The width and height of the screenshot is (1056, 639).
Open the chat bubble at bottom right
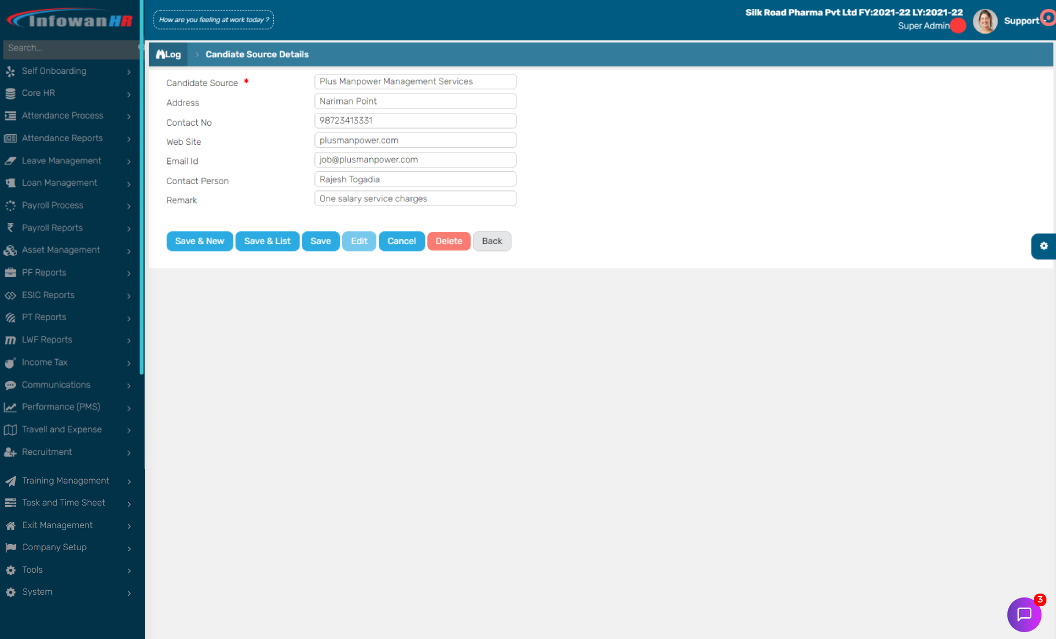pyautogui.click(x=1025, y=614)
